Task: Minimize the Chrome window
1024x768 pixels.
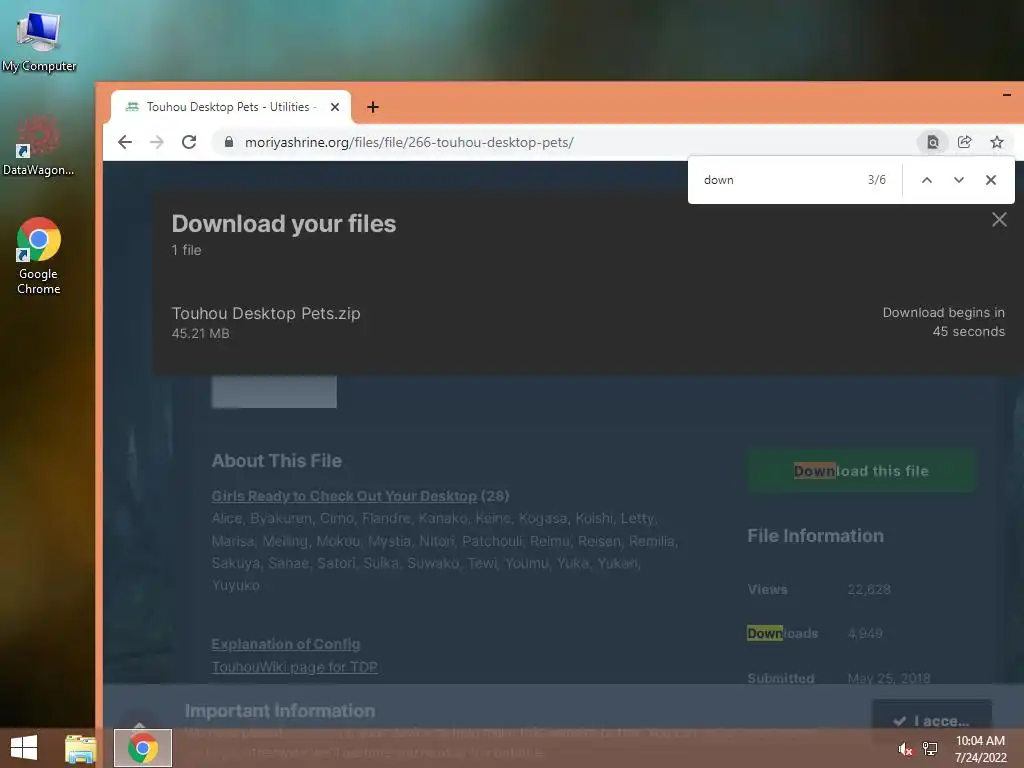Action: click(x=1006, y=95)
